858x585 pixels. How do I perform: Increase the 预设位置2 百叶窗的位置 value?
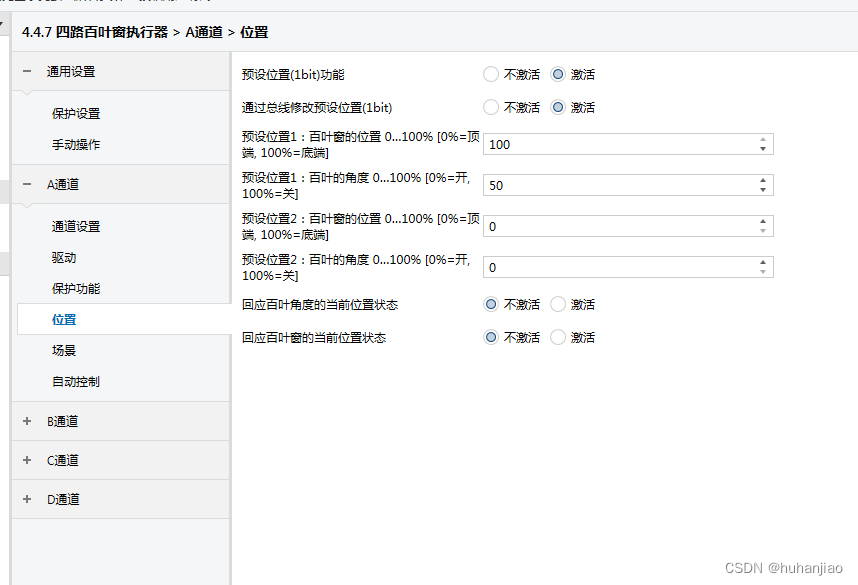pos(763,221)
